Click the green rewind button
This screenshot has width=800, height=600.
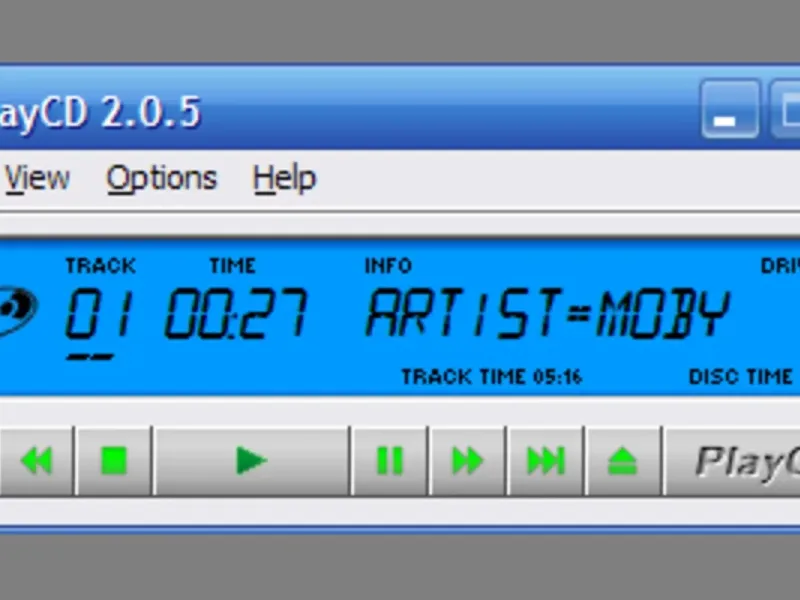click(36, 461)
